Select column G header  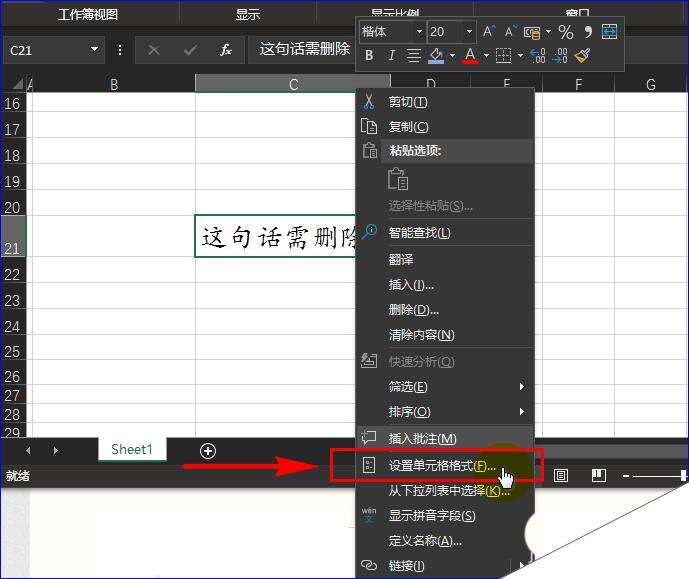(x=650, y=83)
